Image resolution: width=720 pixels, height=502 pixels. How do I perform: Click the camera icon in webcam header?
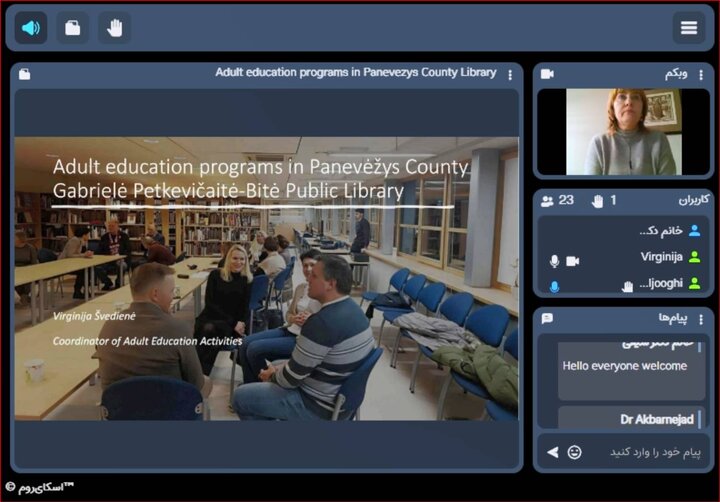(547, 74)
